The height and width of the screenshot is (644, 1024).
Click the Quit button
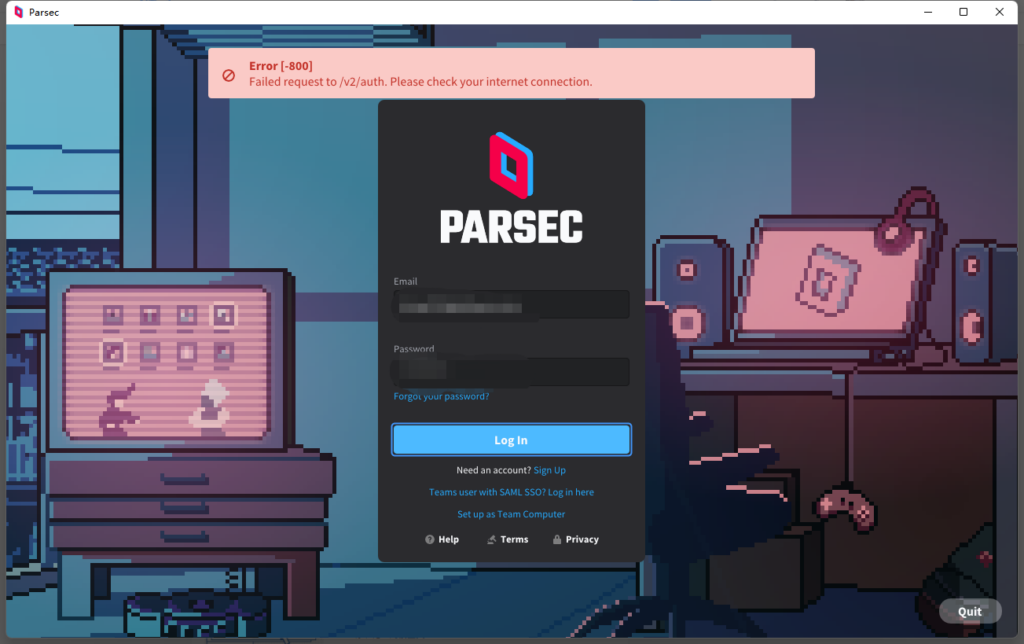pos(970,611)
